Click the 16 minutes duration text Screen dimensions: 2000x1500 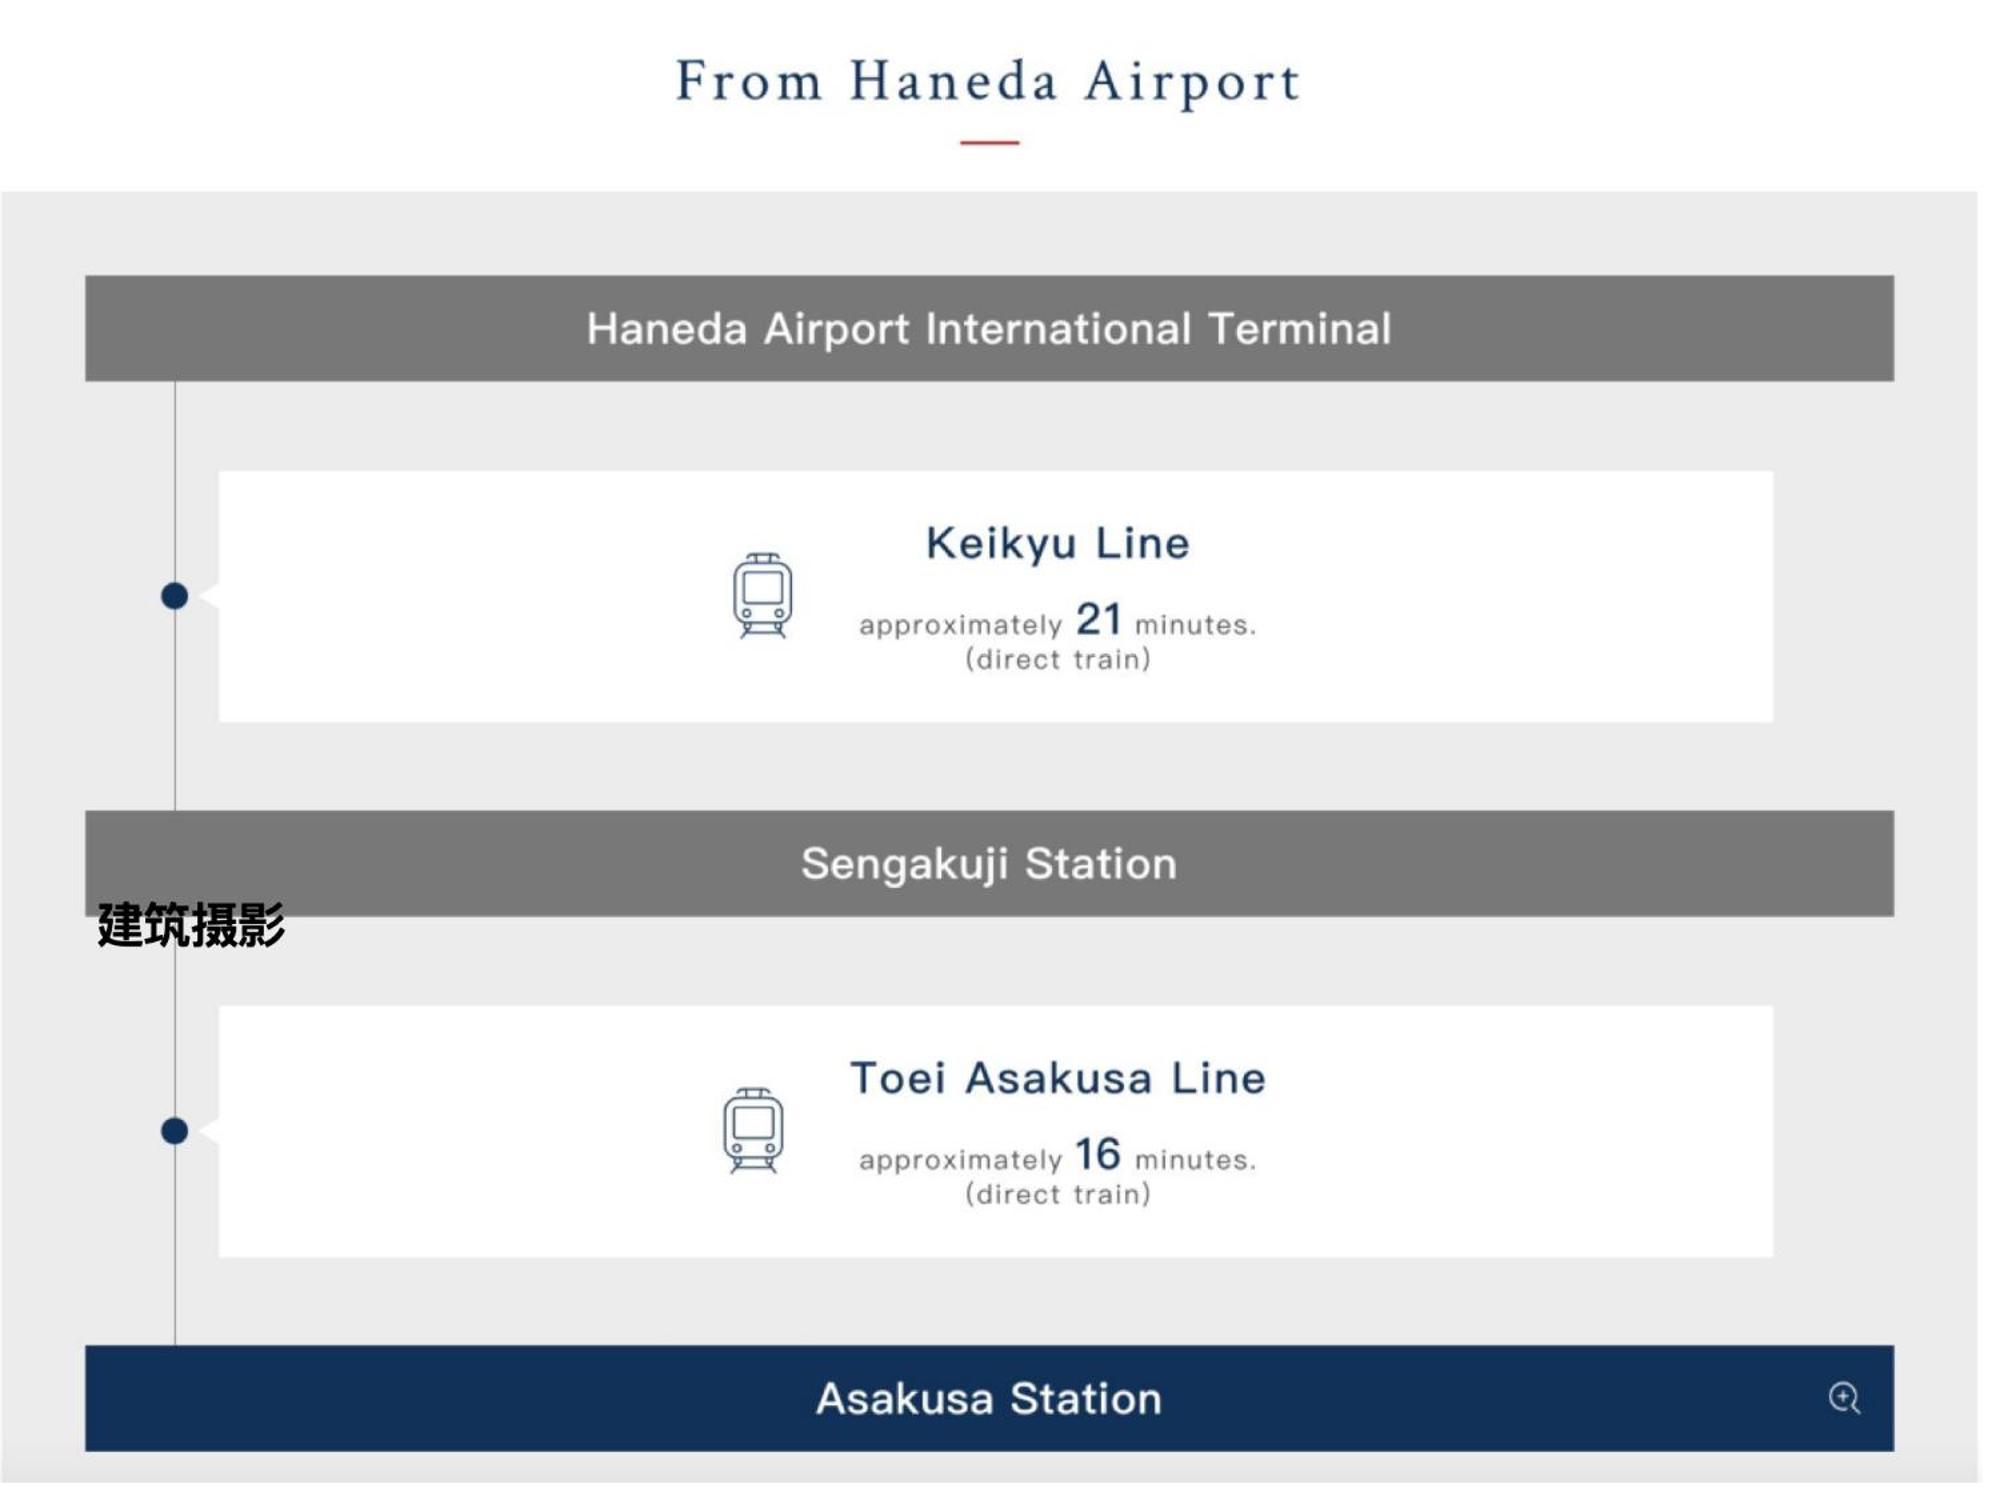click(1098, 1155)
